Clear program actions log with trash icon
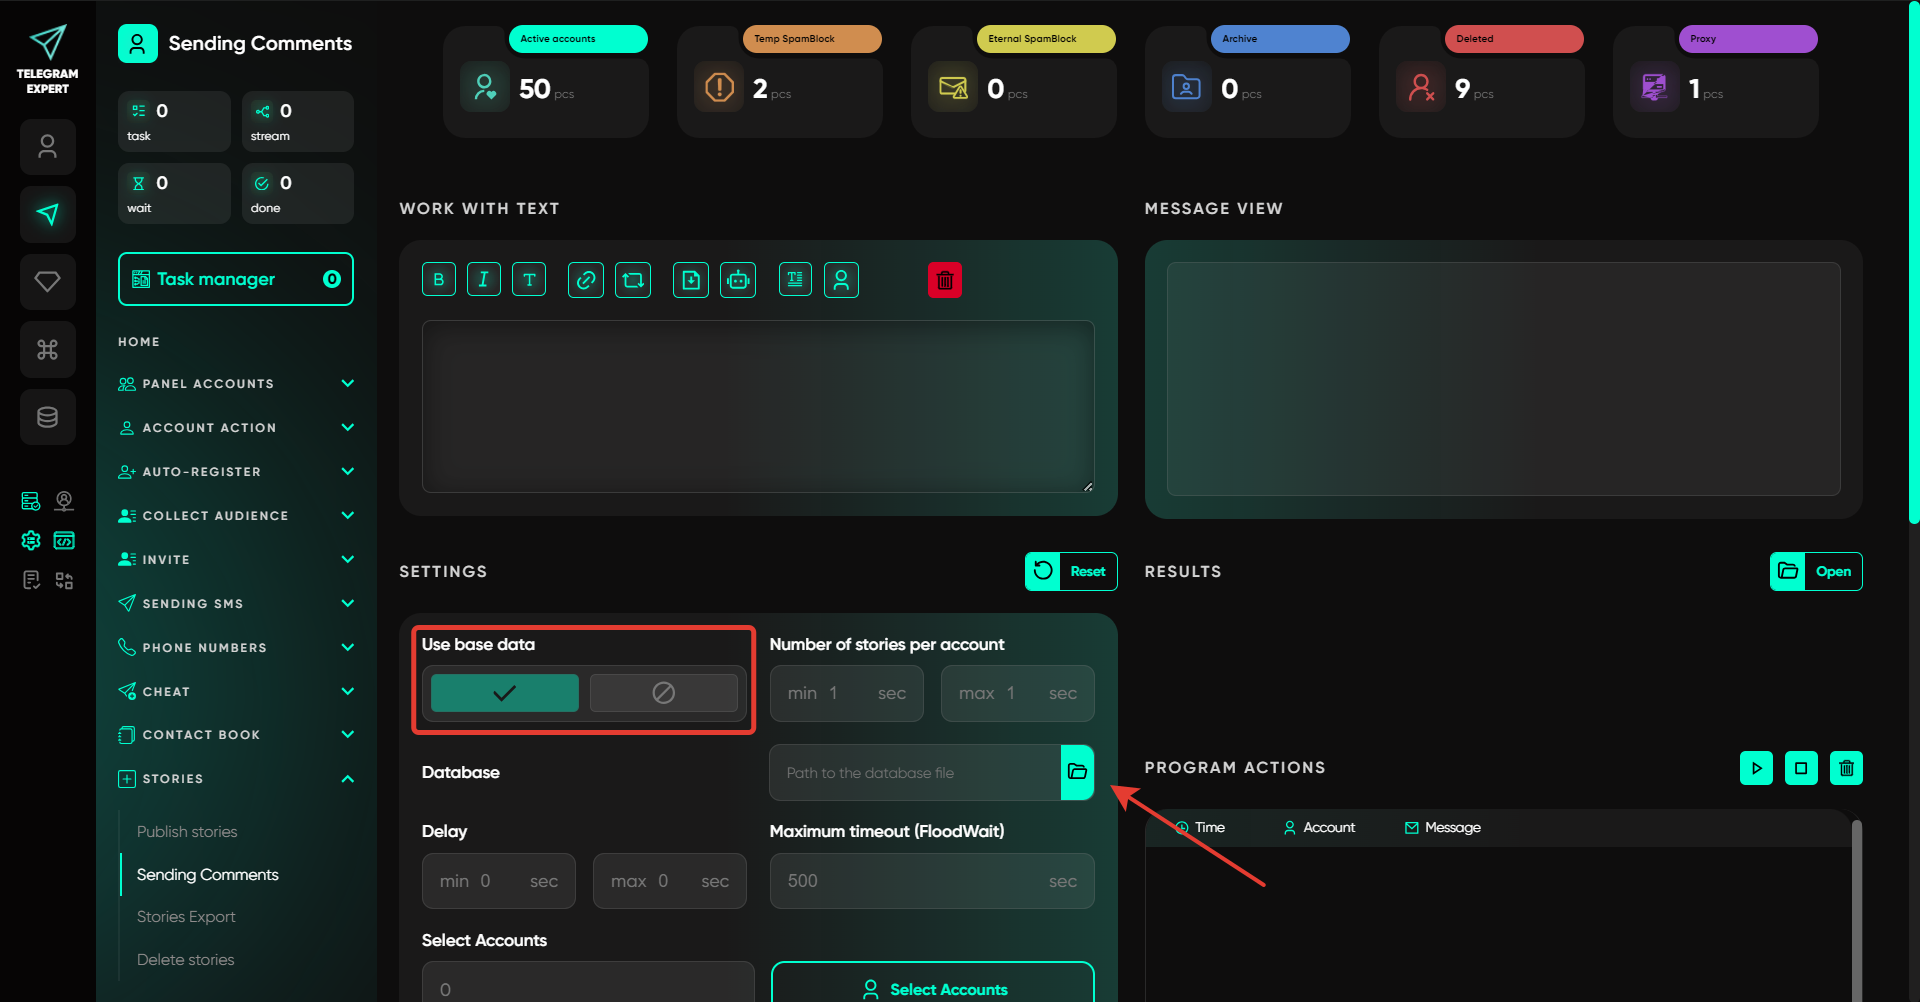Screen dimensions: 1920x1002 coord(1846,768)
